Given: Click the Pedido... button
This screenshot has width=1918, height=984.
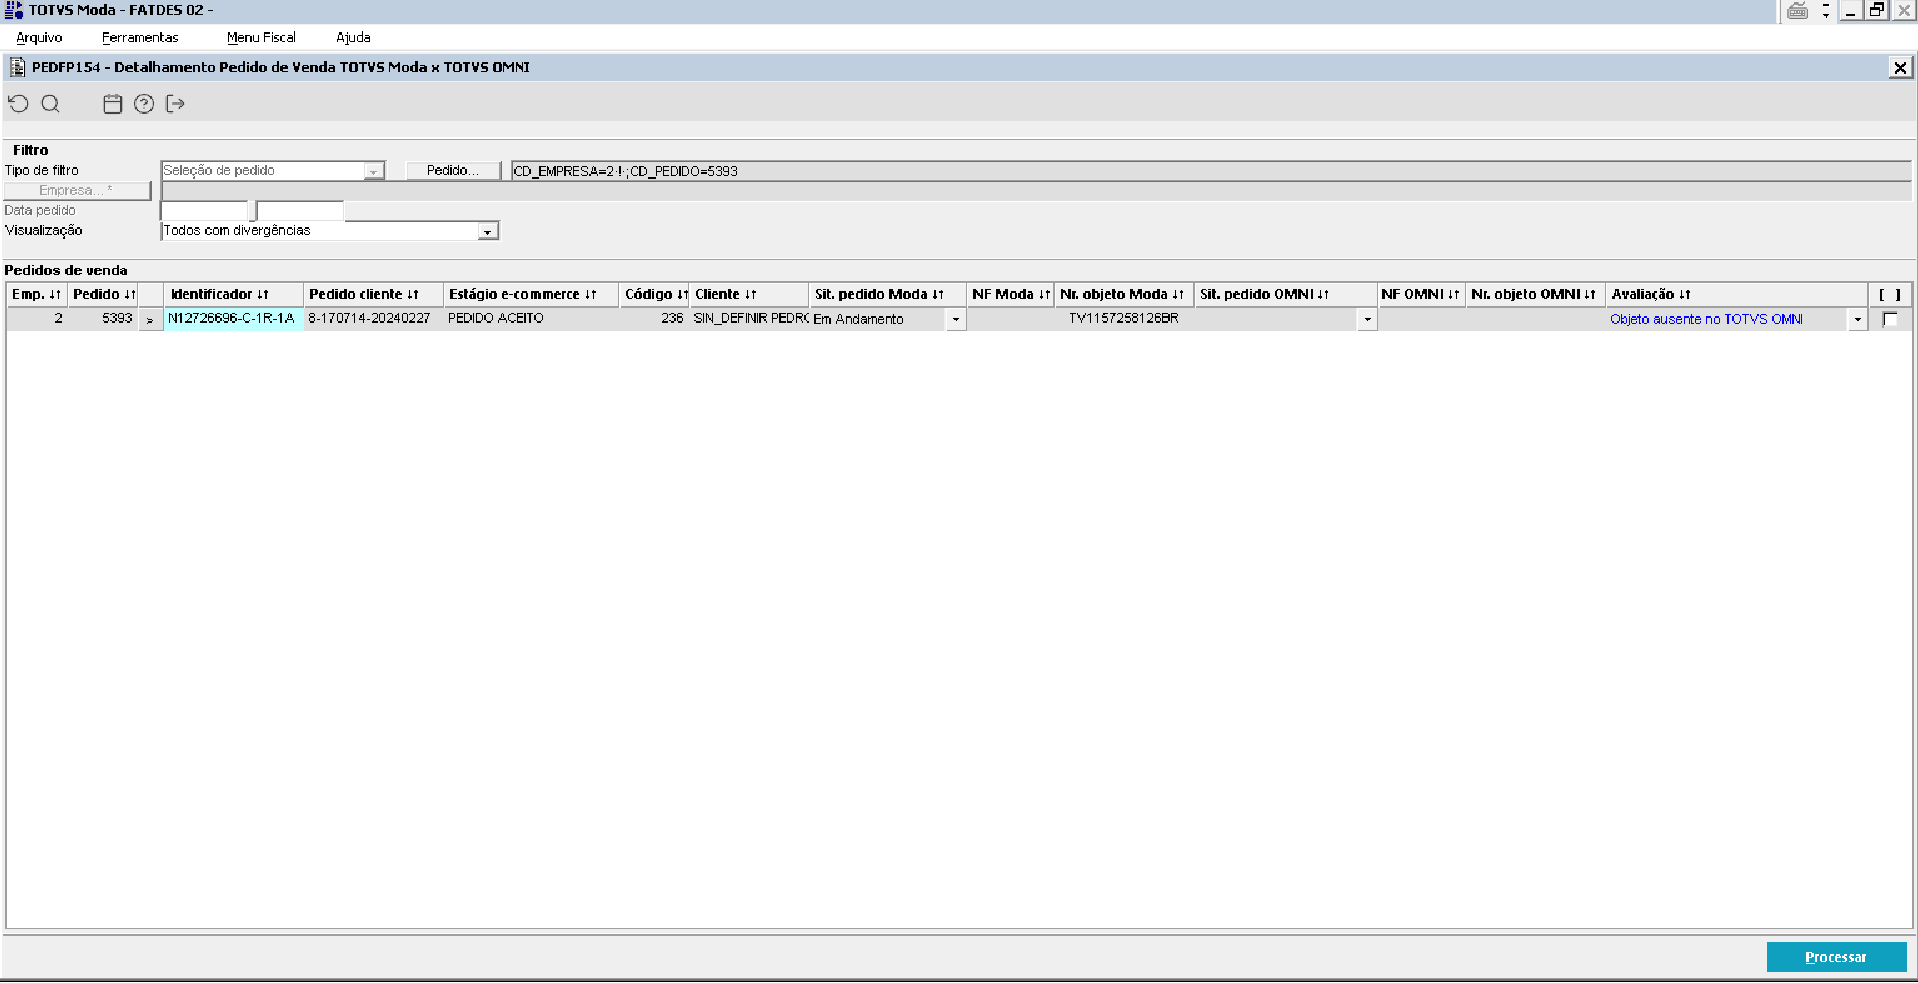Looking at the screenshot, I should [x=453, y=171].
